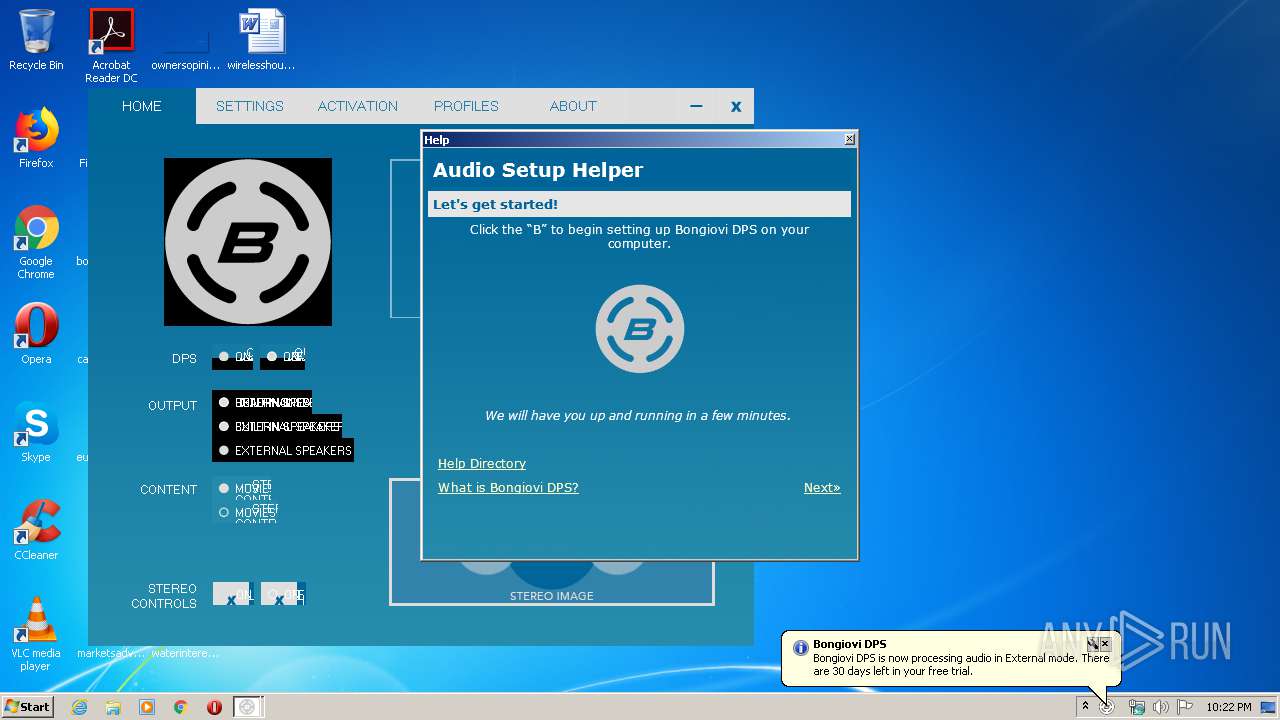Select the first CONTENT radio option
Image resolution: width=1280 pixels, height=720 pixels.
224,488
